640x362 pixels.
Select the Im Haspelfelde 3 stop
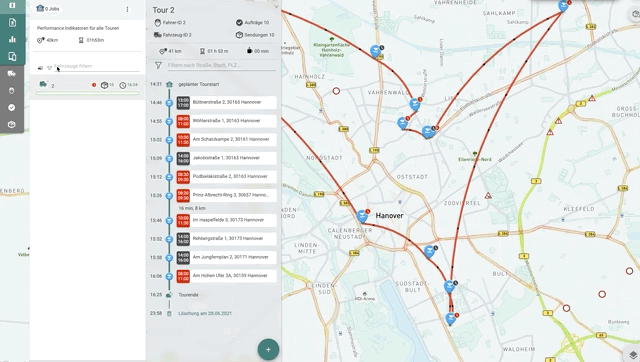[226, 220]
